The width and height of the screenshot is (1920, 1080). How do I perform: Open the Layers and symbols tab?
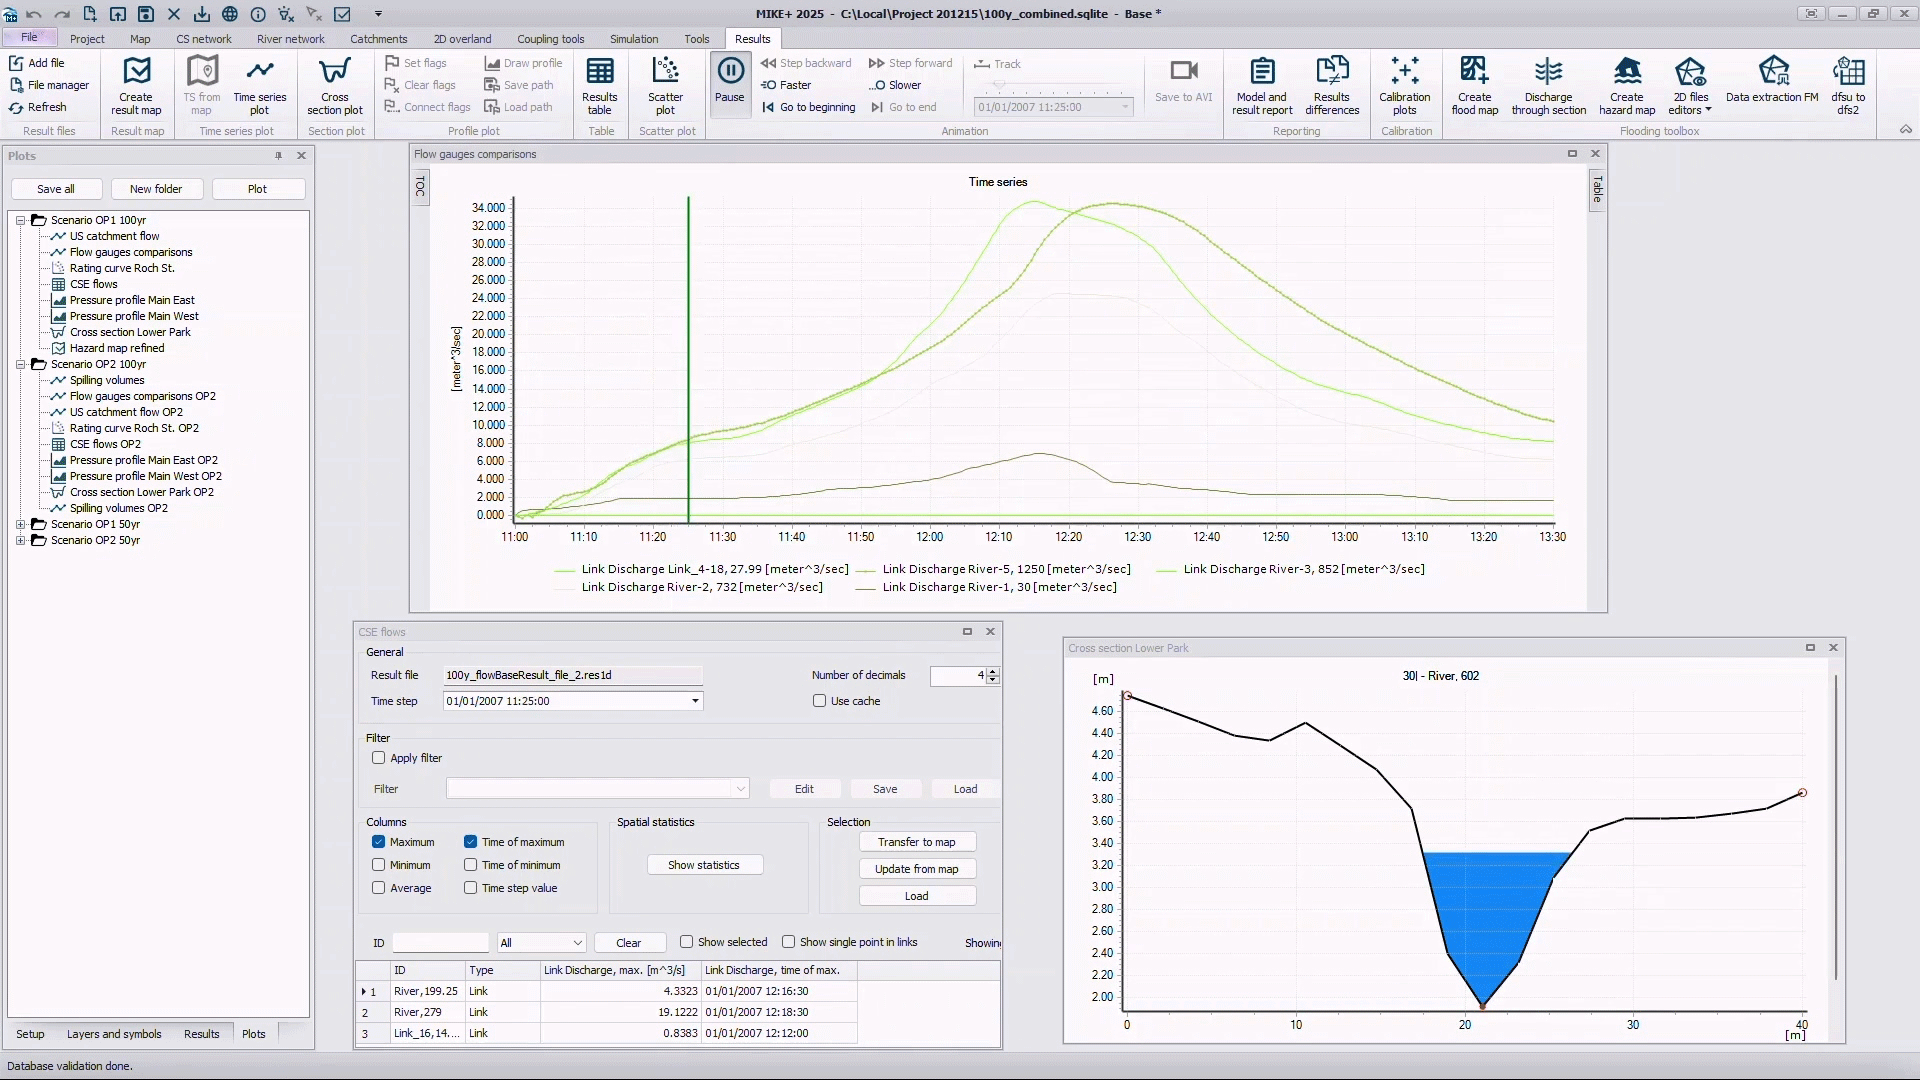(x=114, y=1034)
